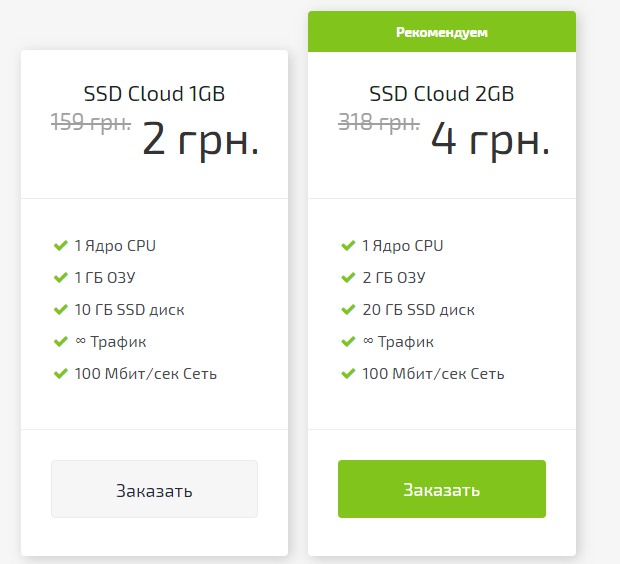Screen dimensions: 620x564
Task: Click the 2 грн. discounted price
Action: click(x=200, y=139)
